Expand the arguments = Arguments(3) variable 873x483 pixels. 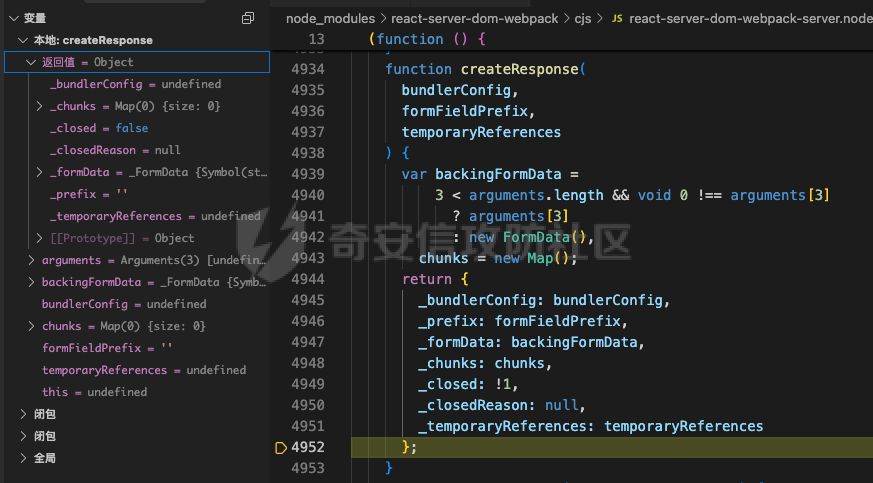tap(31, 260)
